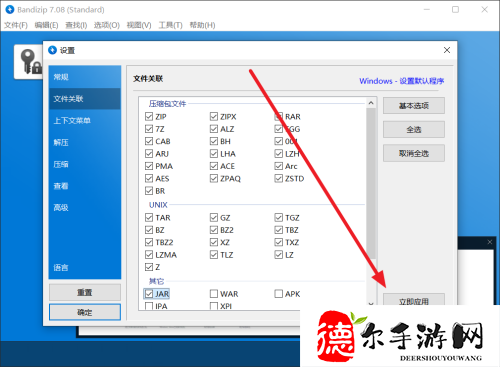
Task: Enable the XPI checkbox
Action: click(214, 306)
